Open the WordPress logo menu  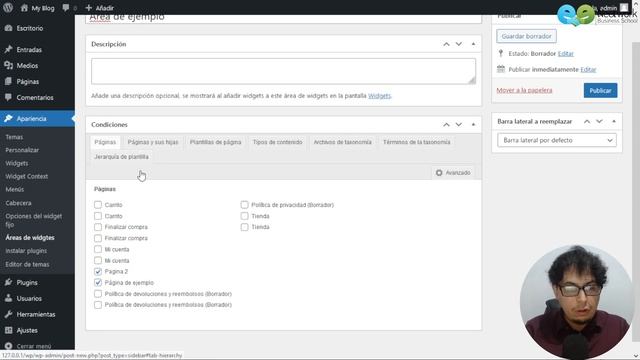tap(8, 8)
